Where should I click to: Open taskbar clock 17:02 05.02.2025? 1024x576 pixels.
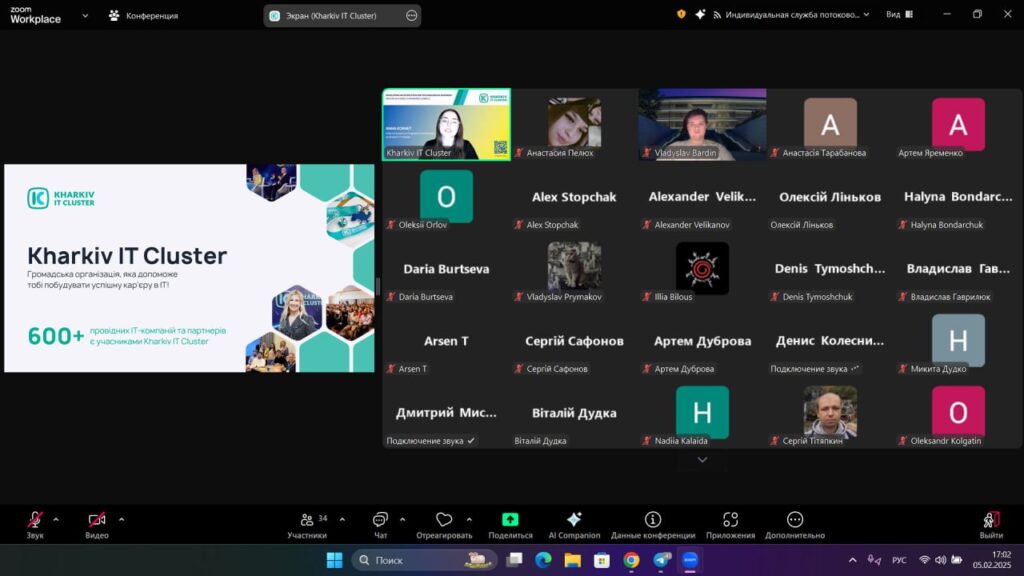point(992,560)
